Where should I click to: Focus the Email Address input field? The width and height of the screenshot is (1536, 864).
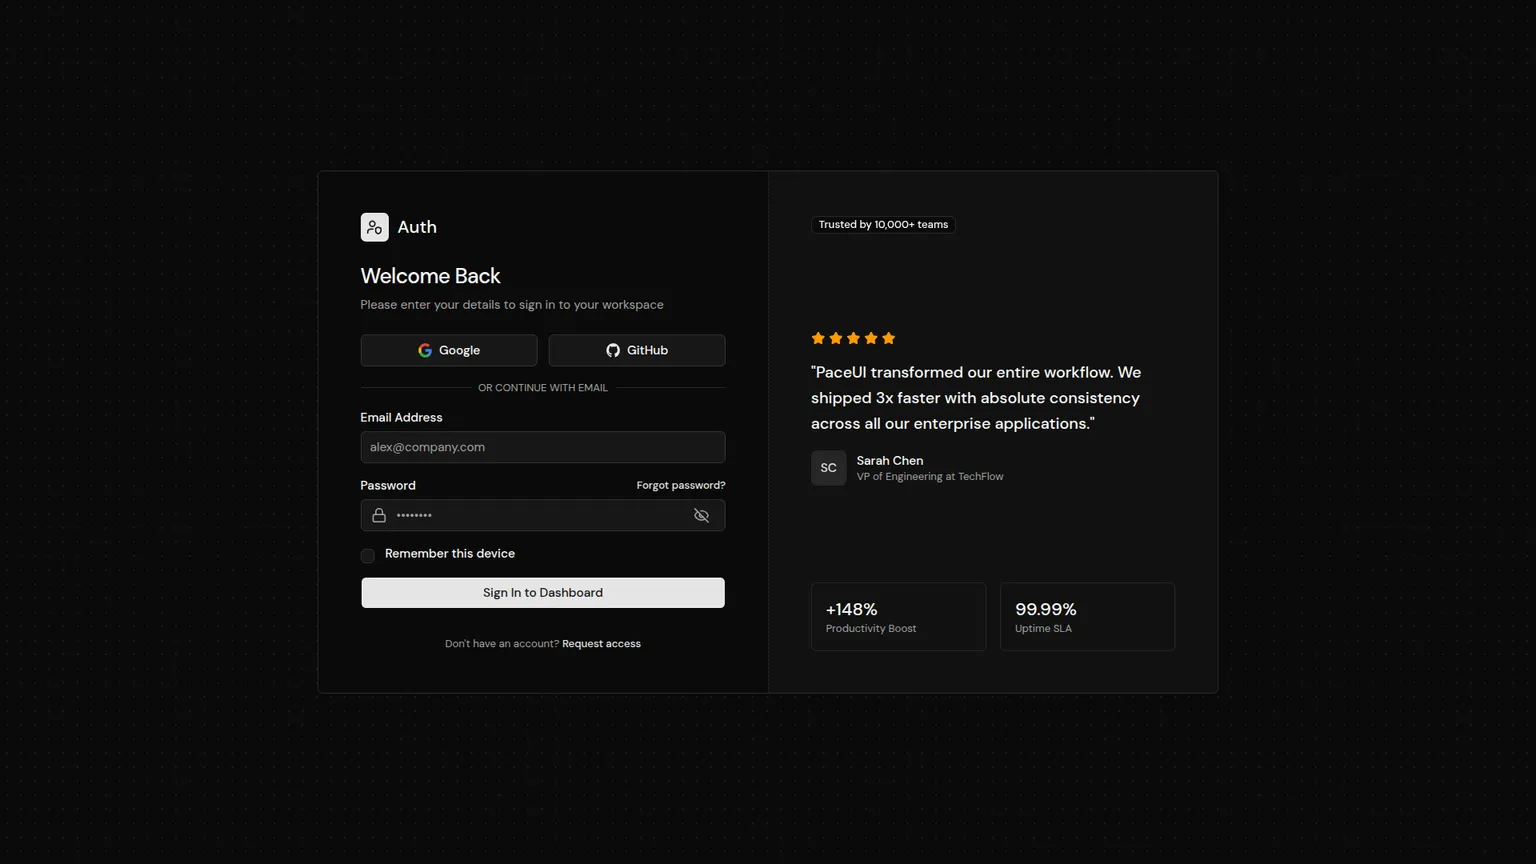[543, 447]
